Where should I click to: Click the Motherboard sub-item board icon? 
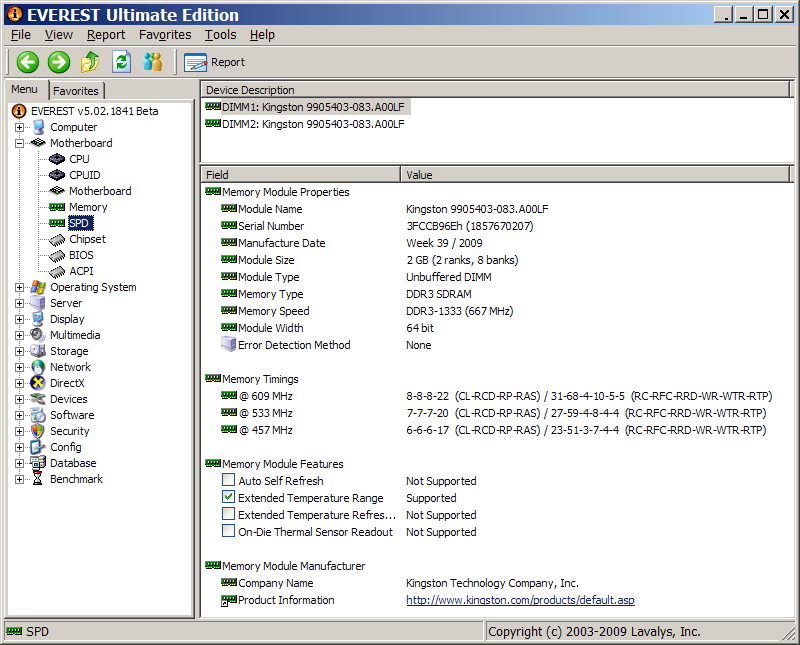(57, 191)
